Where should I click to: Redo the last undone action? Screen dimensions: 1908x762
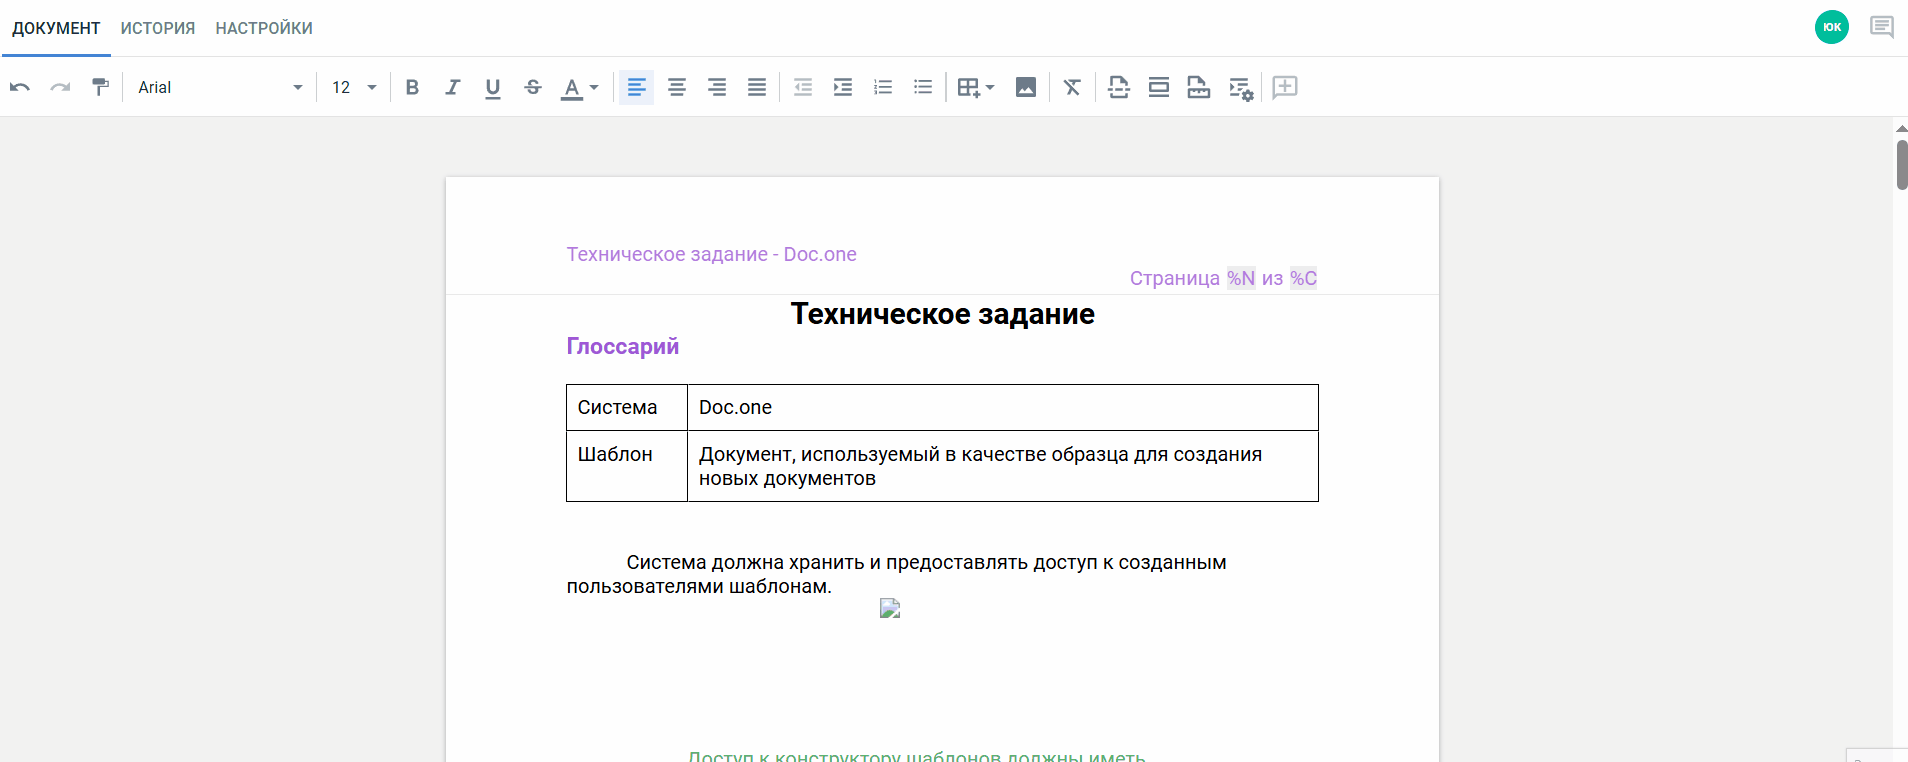(60, 87)
